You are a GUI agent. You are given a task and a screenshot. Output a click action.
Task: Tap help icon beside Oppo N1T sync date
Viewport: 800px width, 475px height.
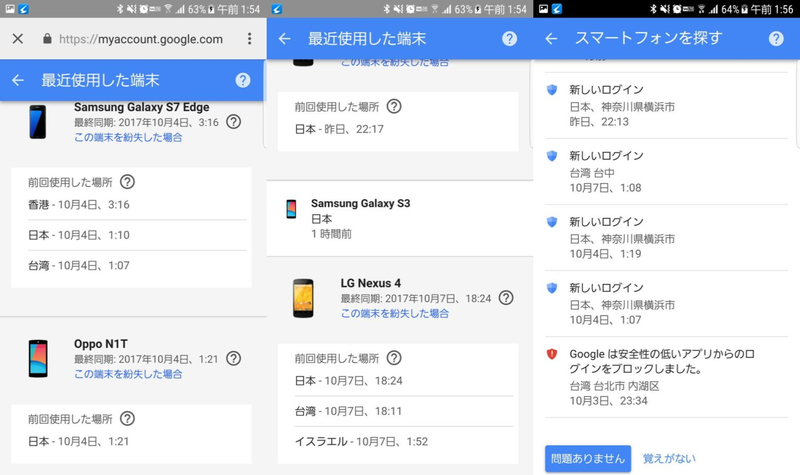[233, 358]
